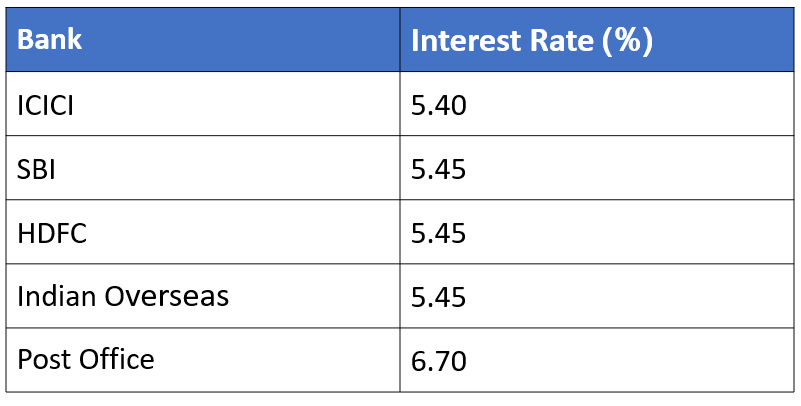This screenshot has height=406, width=801.
Task: Select the Indian Overseas 5.45 rate value
Action: coord(438,297)
